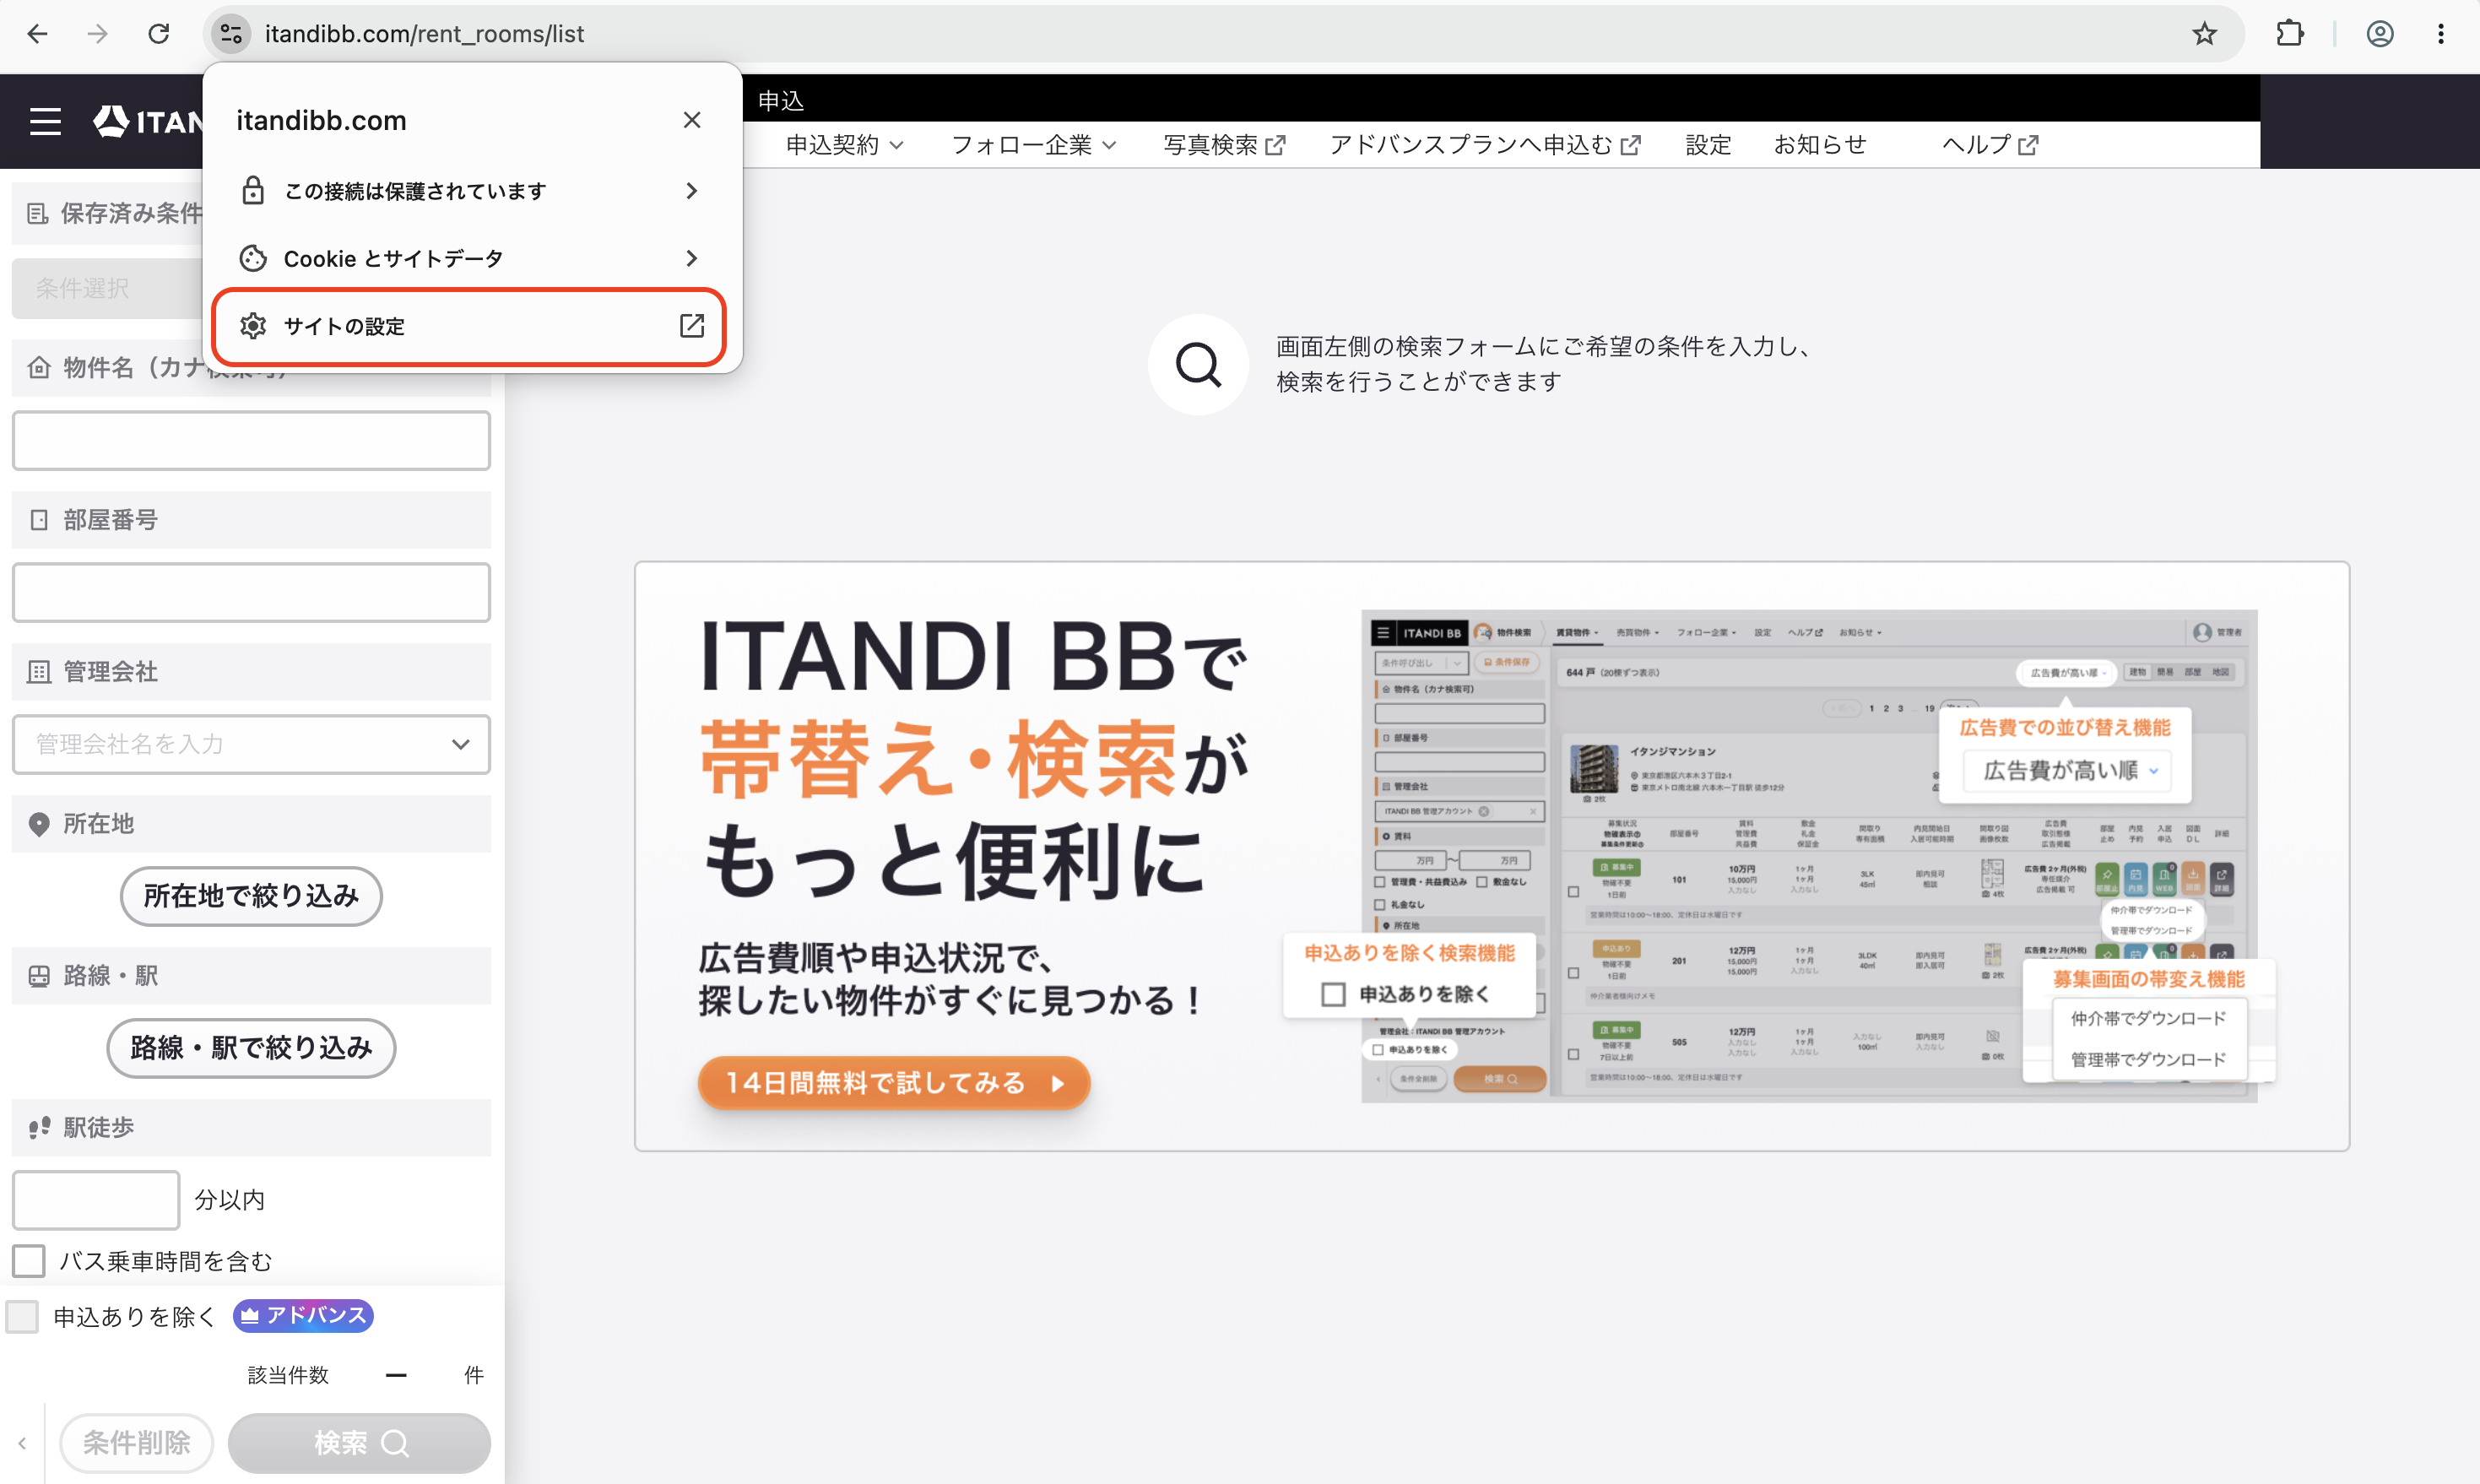Click the 所在地 map pin icon
This screenshot has height=1484, width=2480.
tap(39, 824)
